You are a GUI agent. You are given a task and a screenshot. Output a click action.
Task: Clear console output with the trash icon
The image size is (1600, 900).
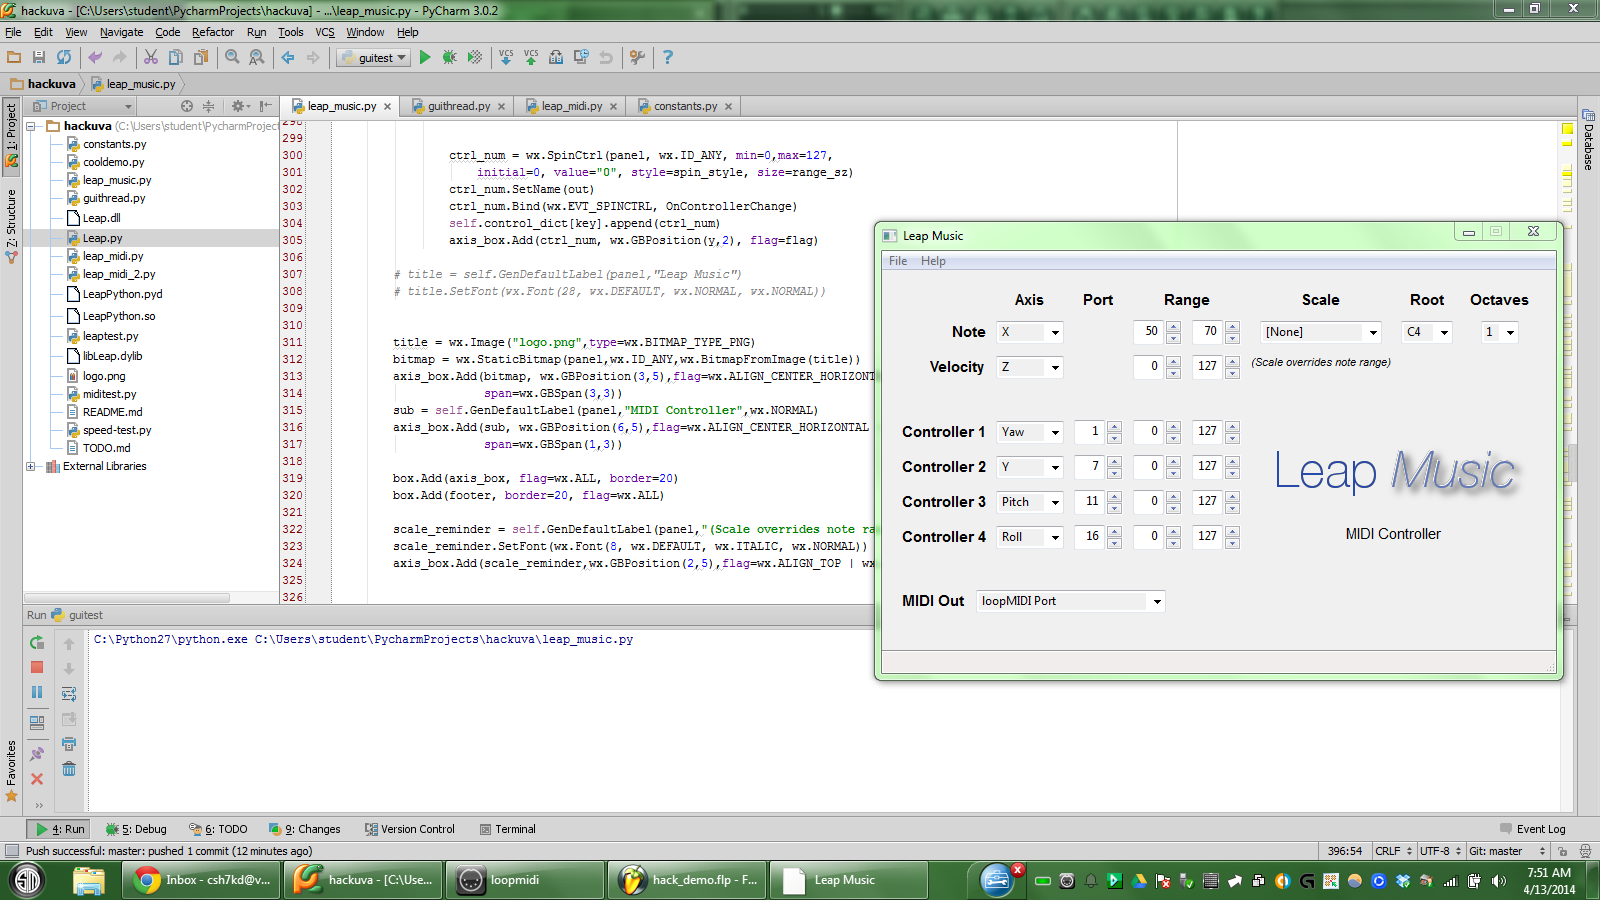click(x=69, y=769)
